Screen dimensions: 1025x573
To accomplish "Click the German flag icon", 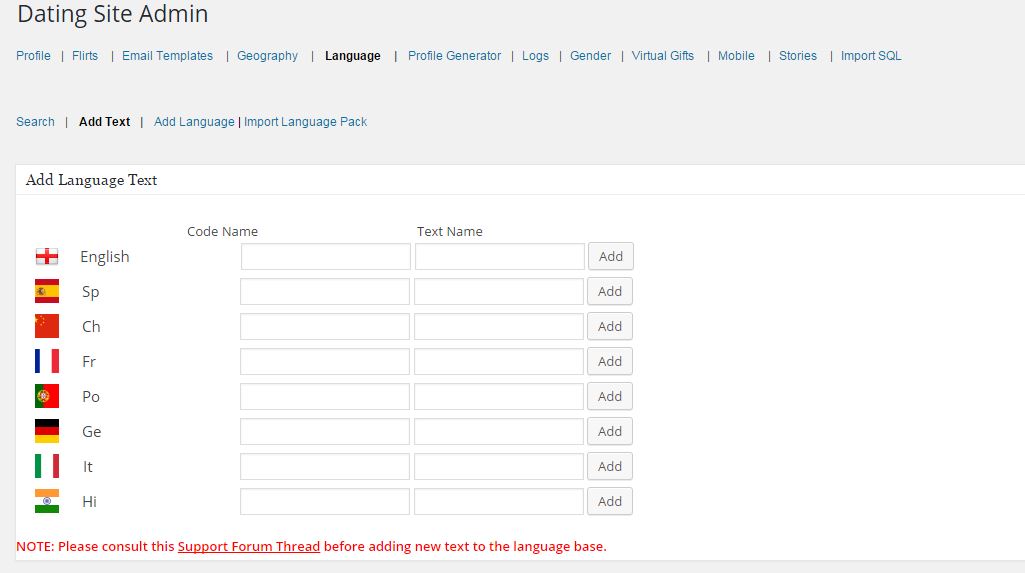I will coord(47,431).
